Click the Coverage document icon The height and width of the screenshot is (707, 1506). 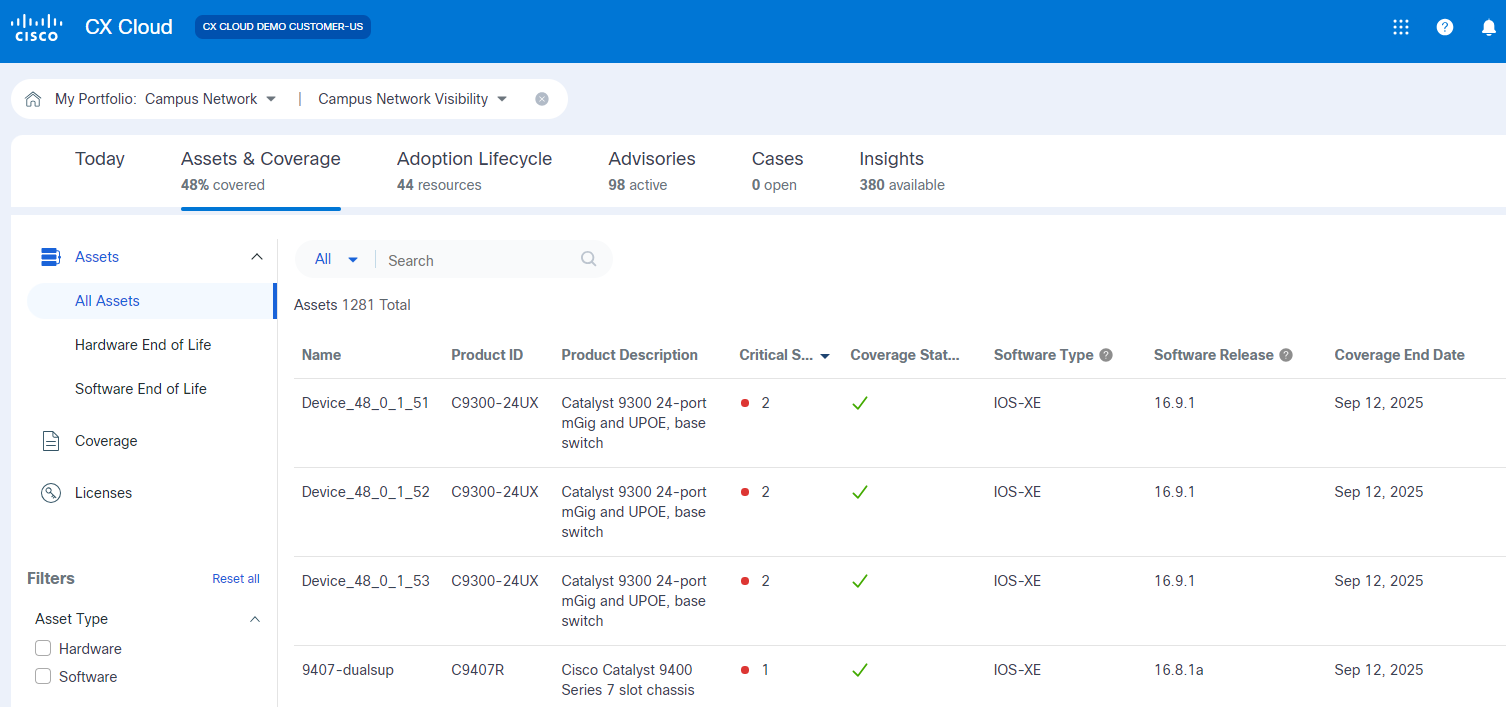tap(51, 441)
